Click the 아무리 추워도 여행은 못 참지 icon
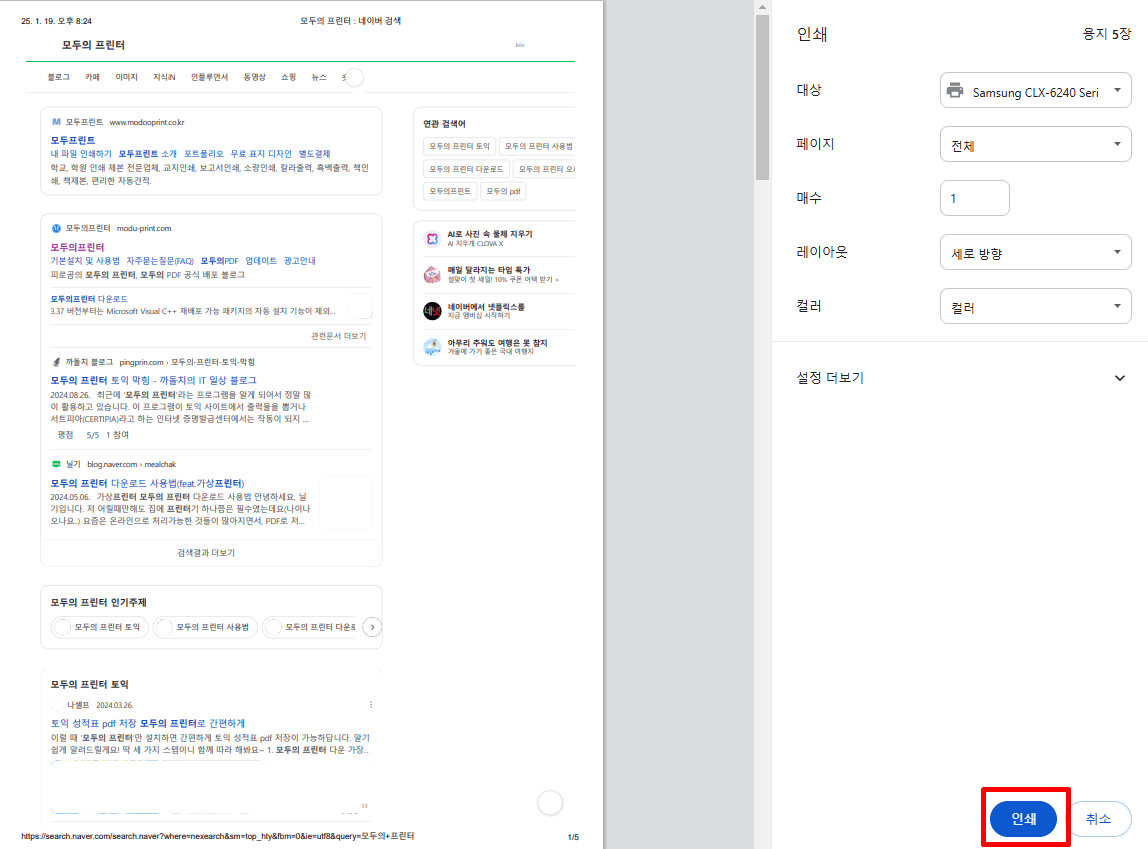This screenshot has height=849, width=1148. [432, 347]
